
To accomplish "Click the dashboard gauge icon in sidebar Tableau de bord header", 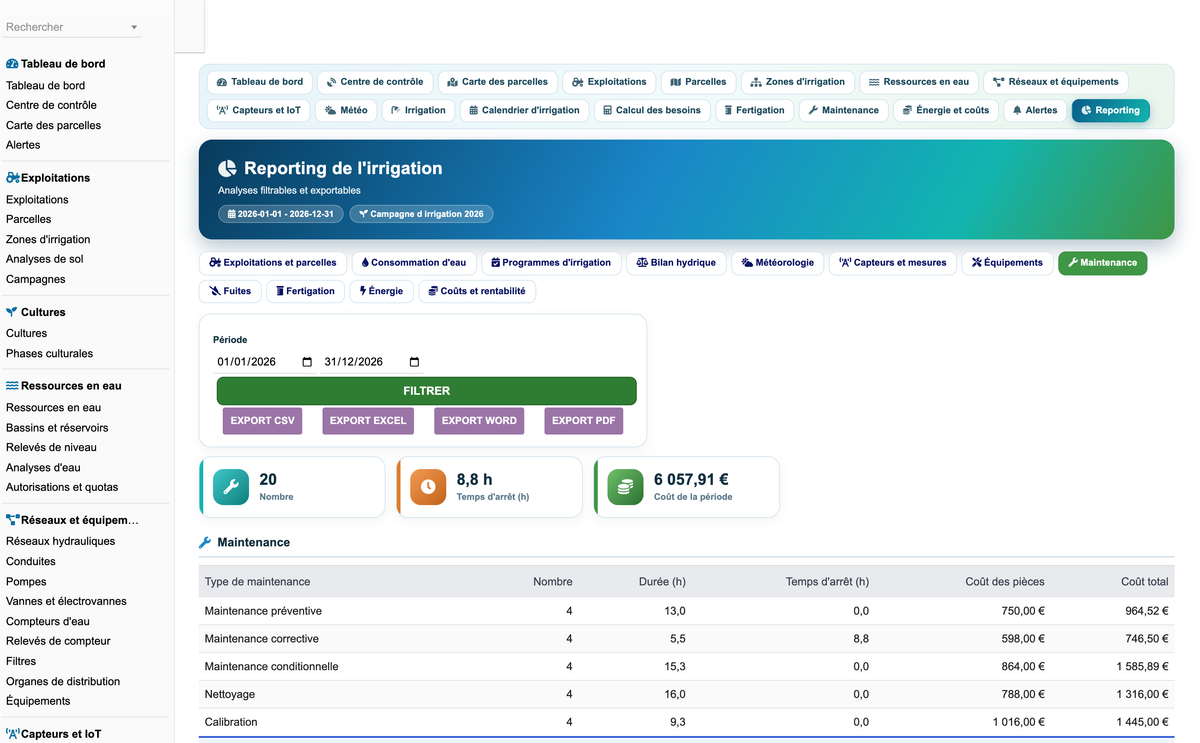I will tap(12, 64).
